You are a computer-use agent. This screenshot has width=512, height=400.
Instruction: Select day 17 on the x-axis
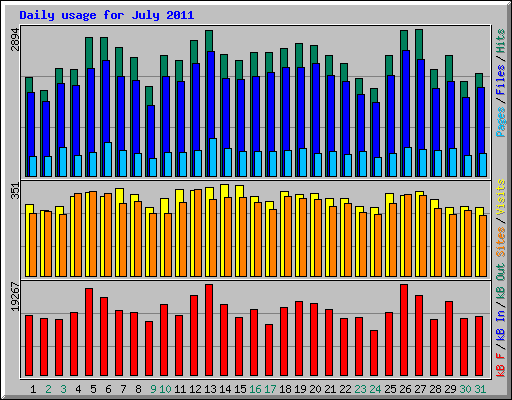pyautogui.click(x=270, y=389)
